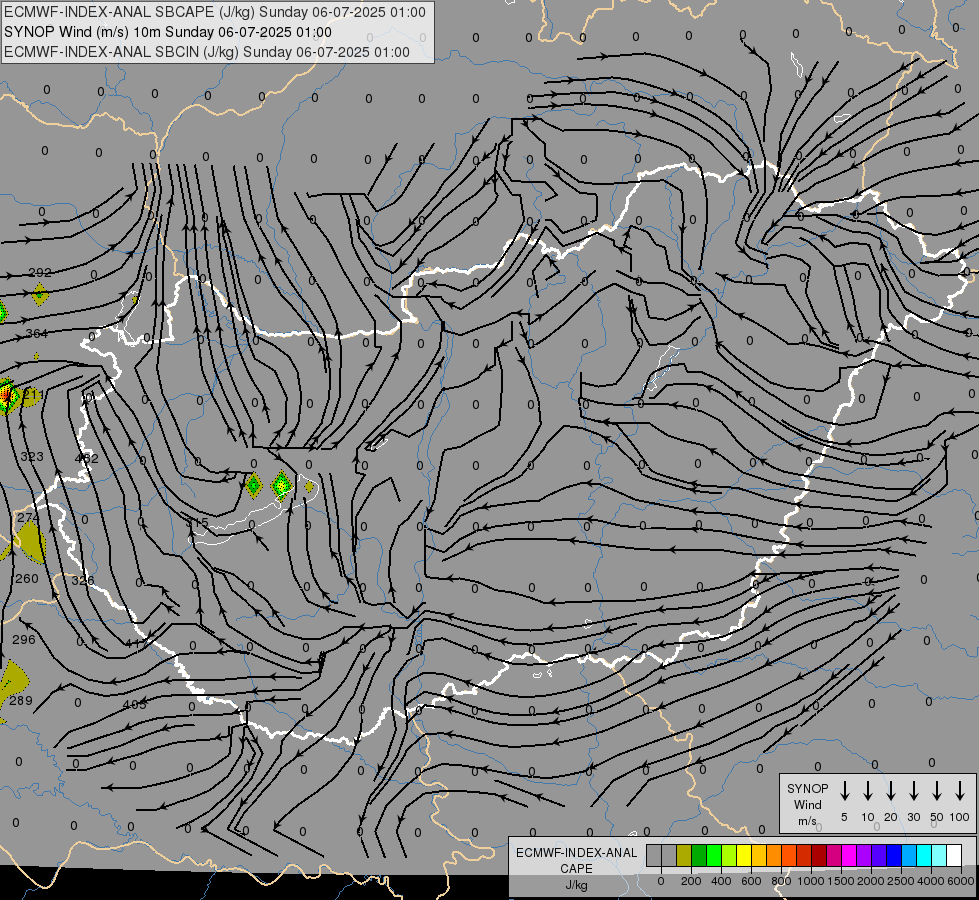Select the sky blue swatch in CAPE legend
This screenshot has width=979, height=900.
click(x=909, y=855)
